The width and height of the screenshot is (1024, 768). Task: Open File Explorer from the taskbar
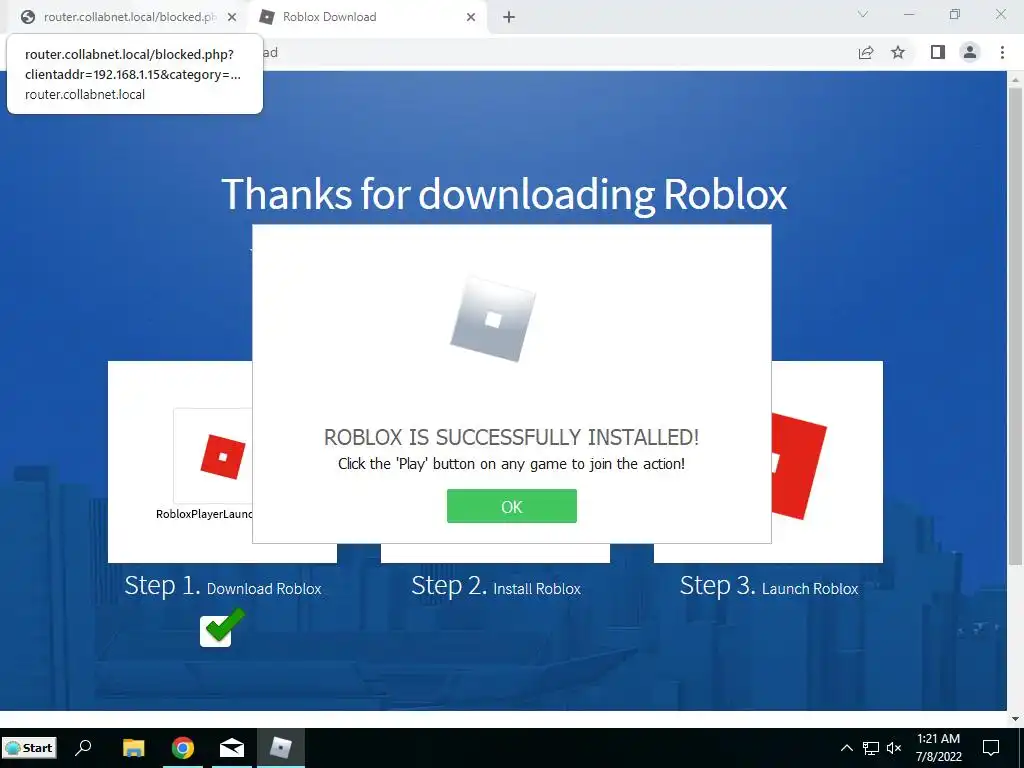coord(133,748)
